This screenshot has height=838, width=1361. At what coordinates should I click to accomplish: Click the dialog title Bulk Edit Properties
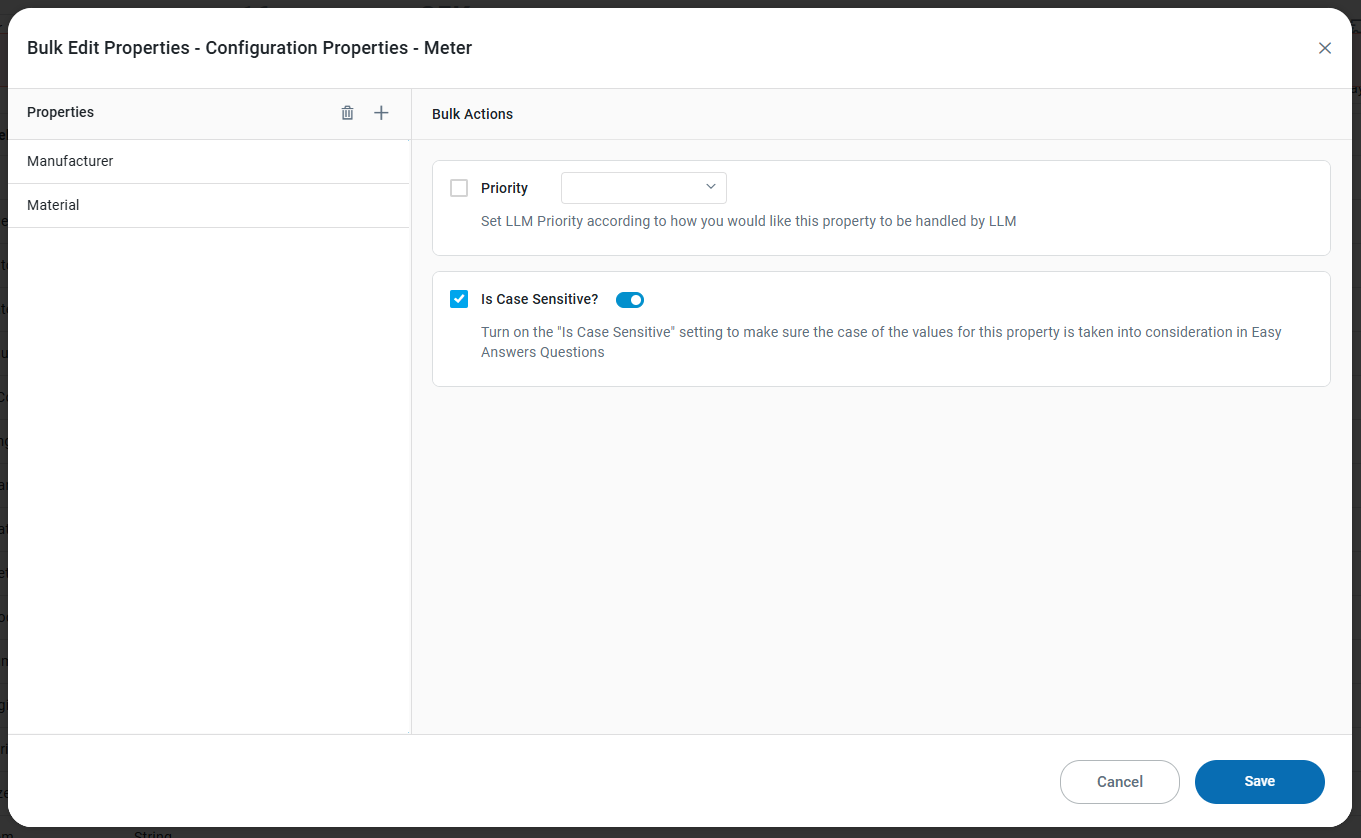(249, 48)
